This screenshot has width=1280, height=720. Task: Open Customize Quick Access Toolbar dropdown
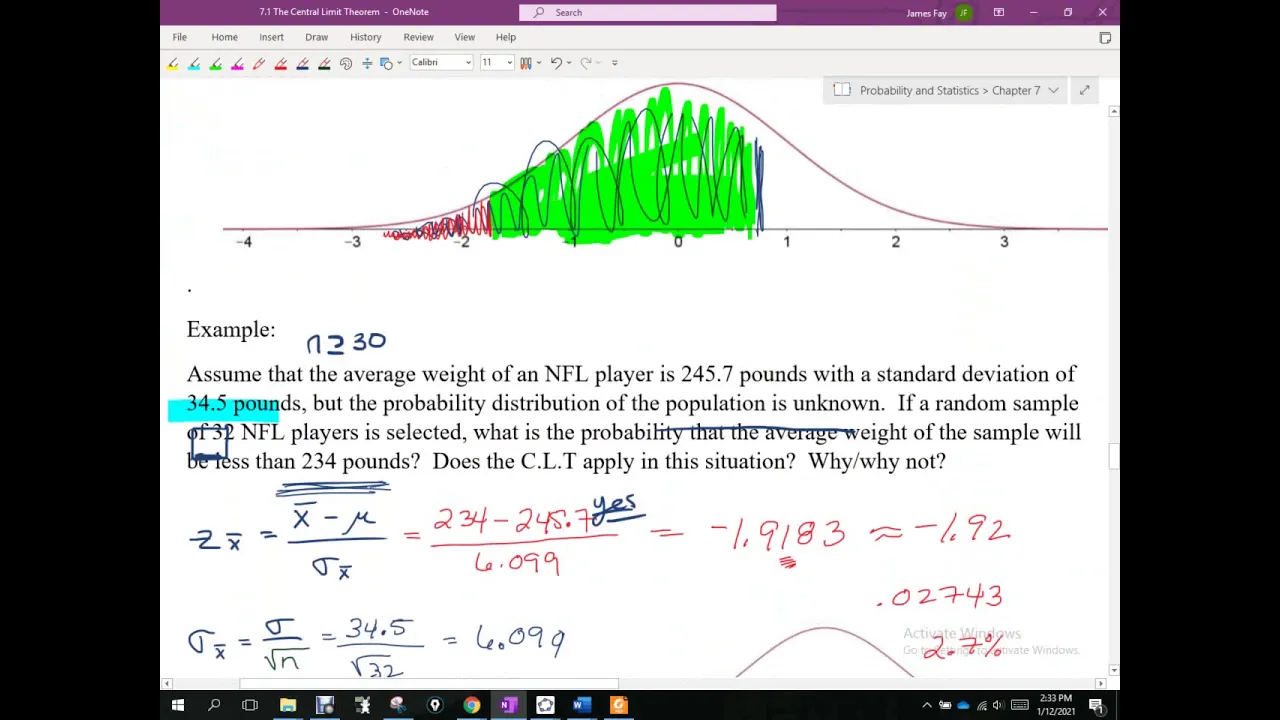[614, 63]
